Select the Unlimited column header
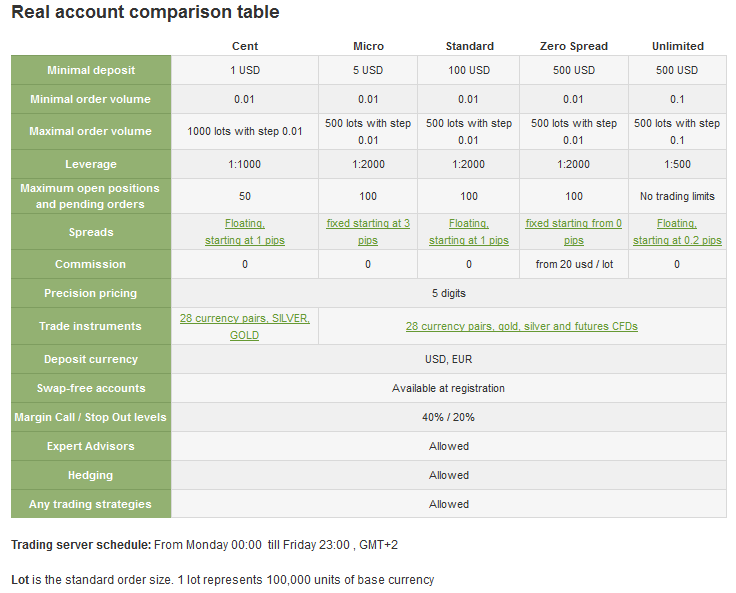The width and height of the screenshot is (736, 593). coord(678,46)
